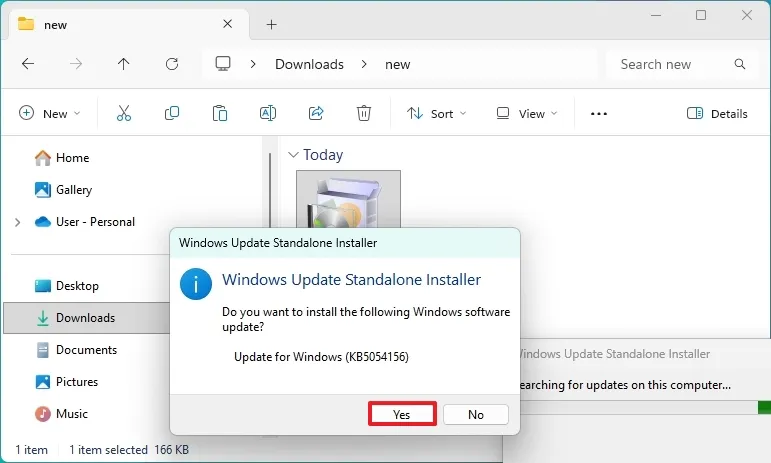
Task: Collapse the Today group header
Action: tap(293, 155)
